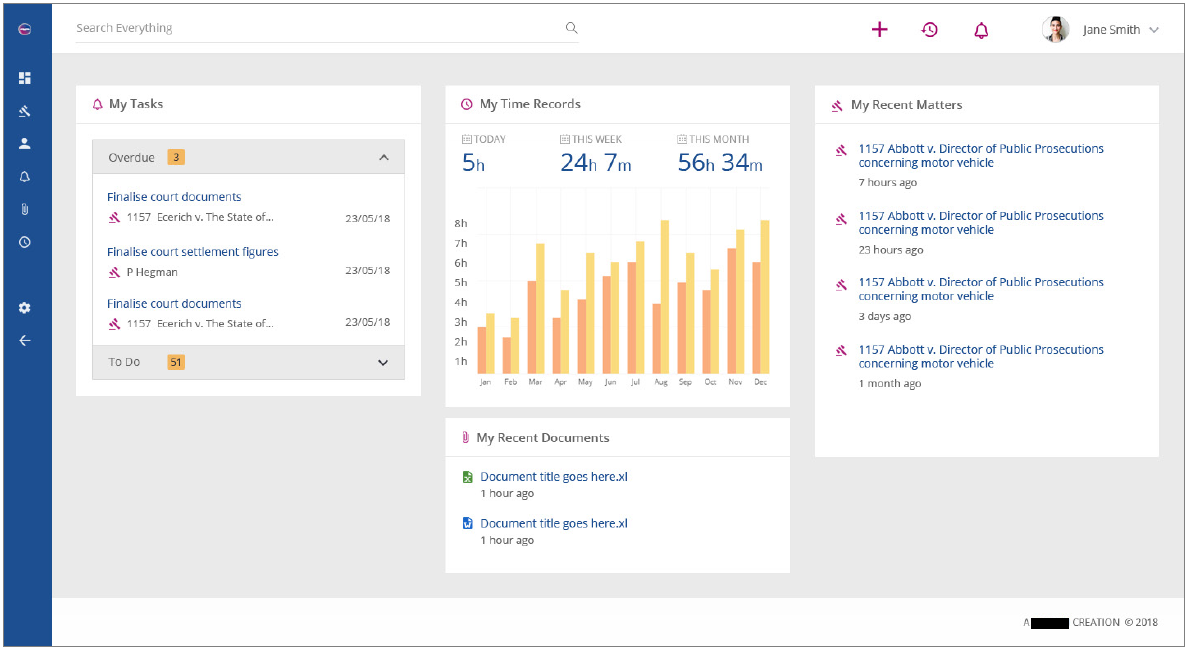
Task: Open the recent history icon in header
Action: coord(930,30)
